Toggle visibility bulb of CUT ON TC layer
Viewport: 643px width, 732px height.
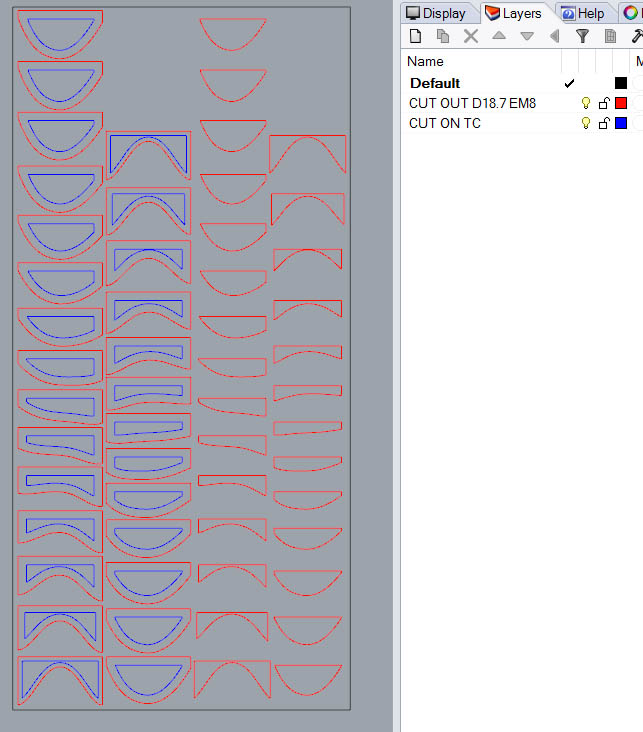[x=586, y=123]
